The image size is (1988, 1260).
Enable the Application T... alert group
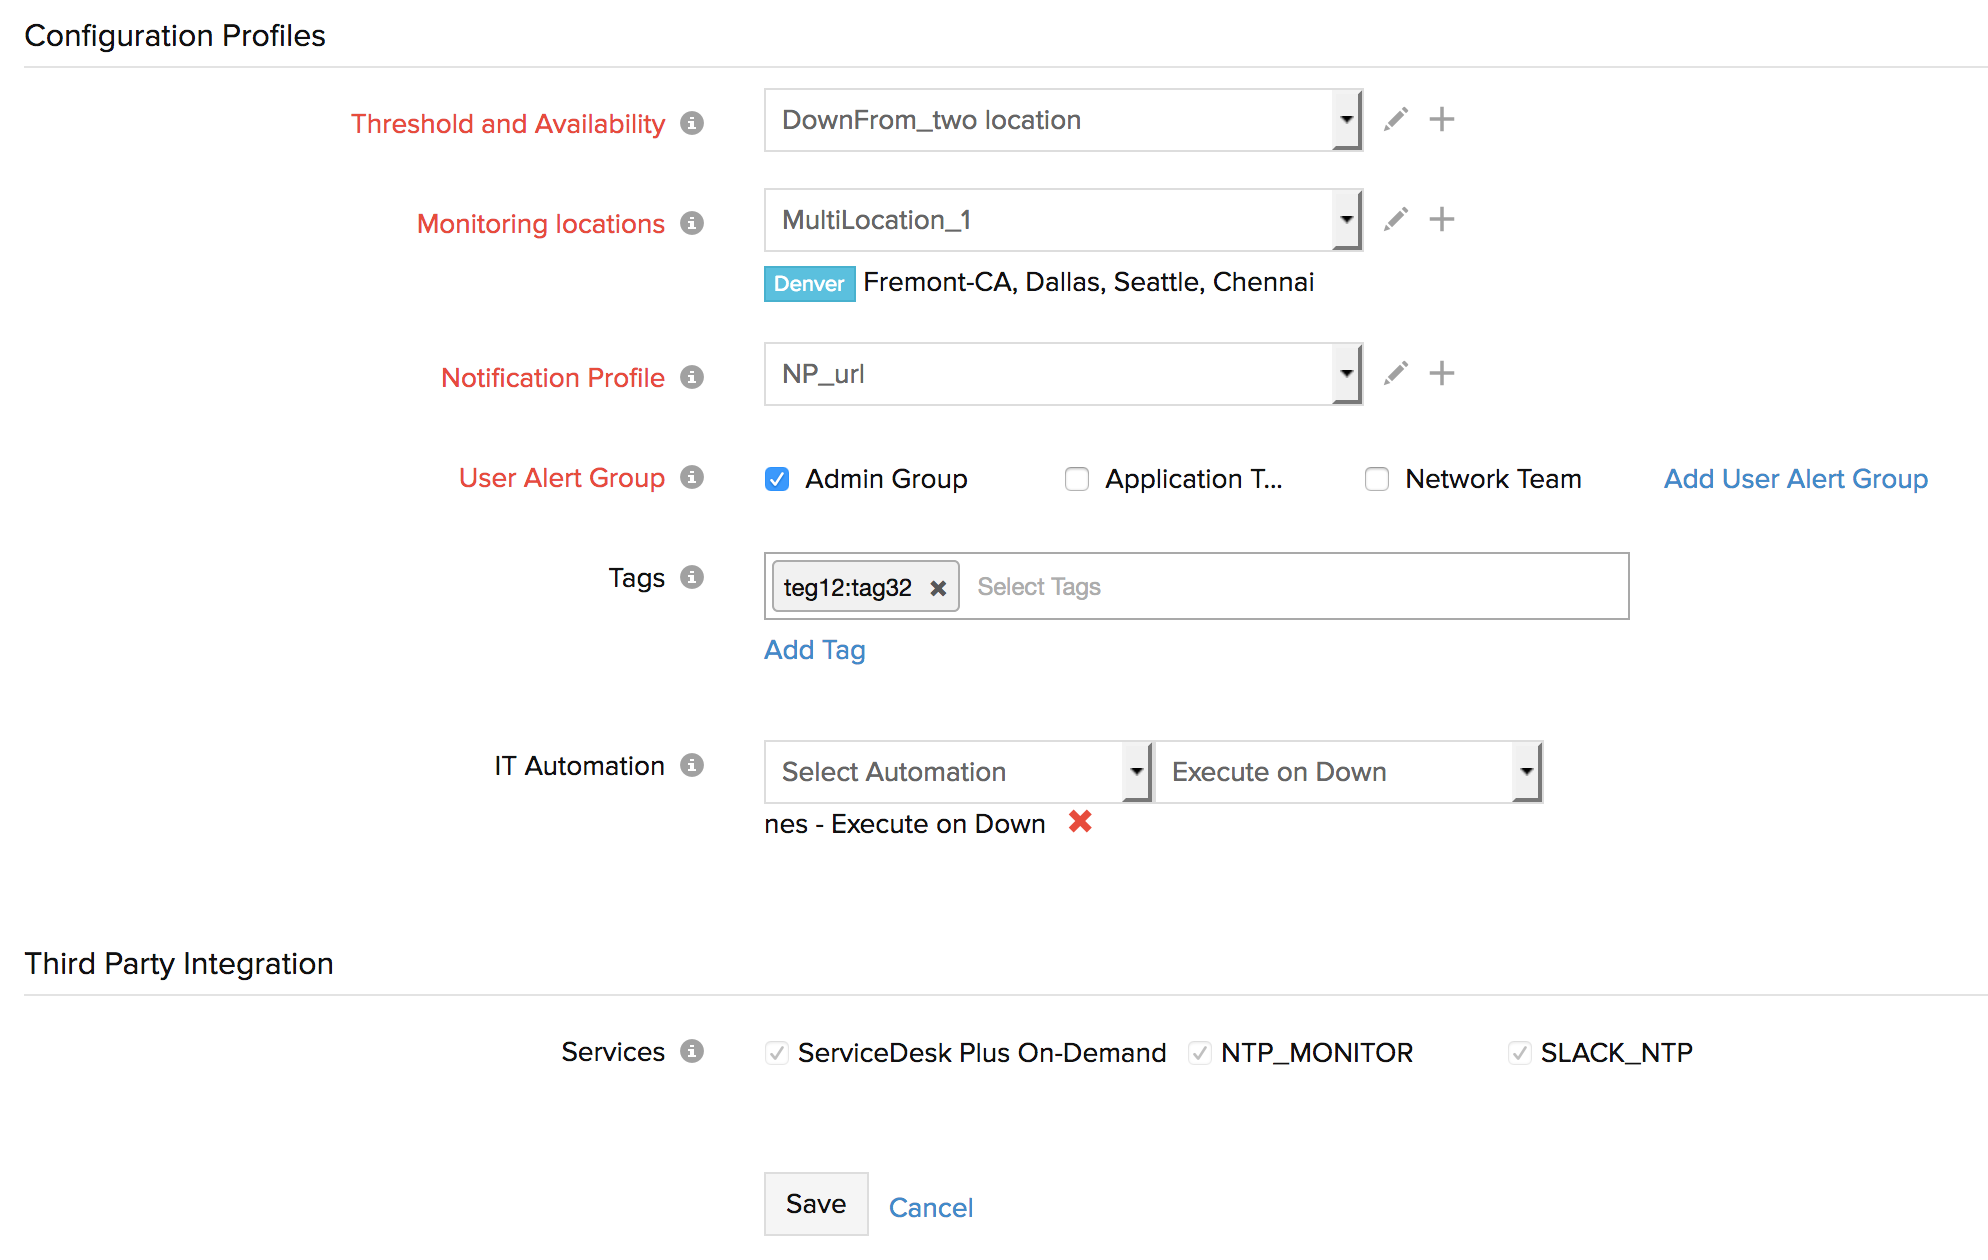1077,480
